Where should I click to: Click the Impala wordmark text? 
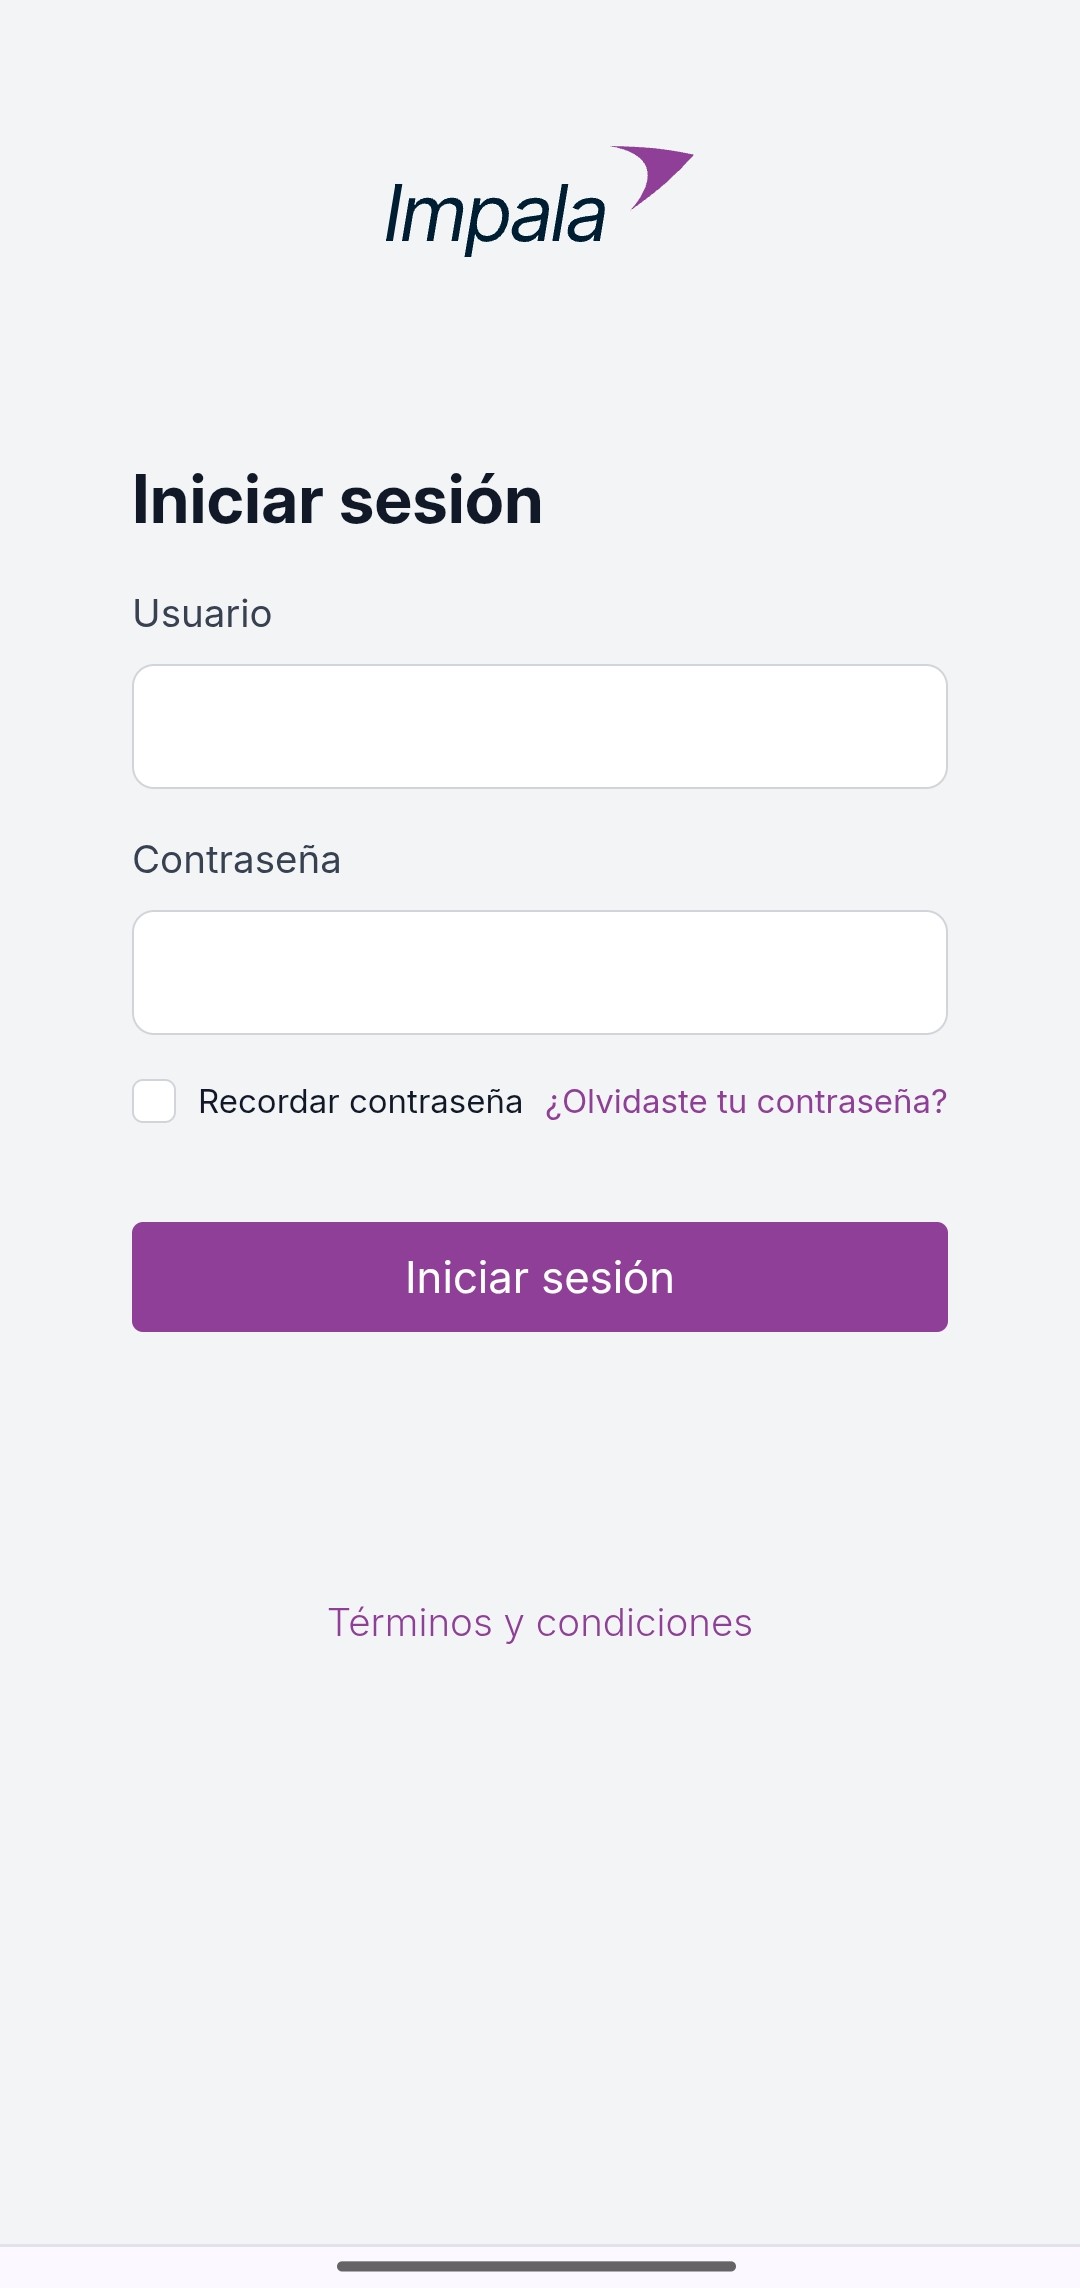496,216
